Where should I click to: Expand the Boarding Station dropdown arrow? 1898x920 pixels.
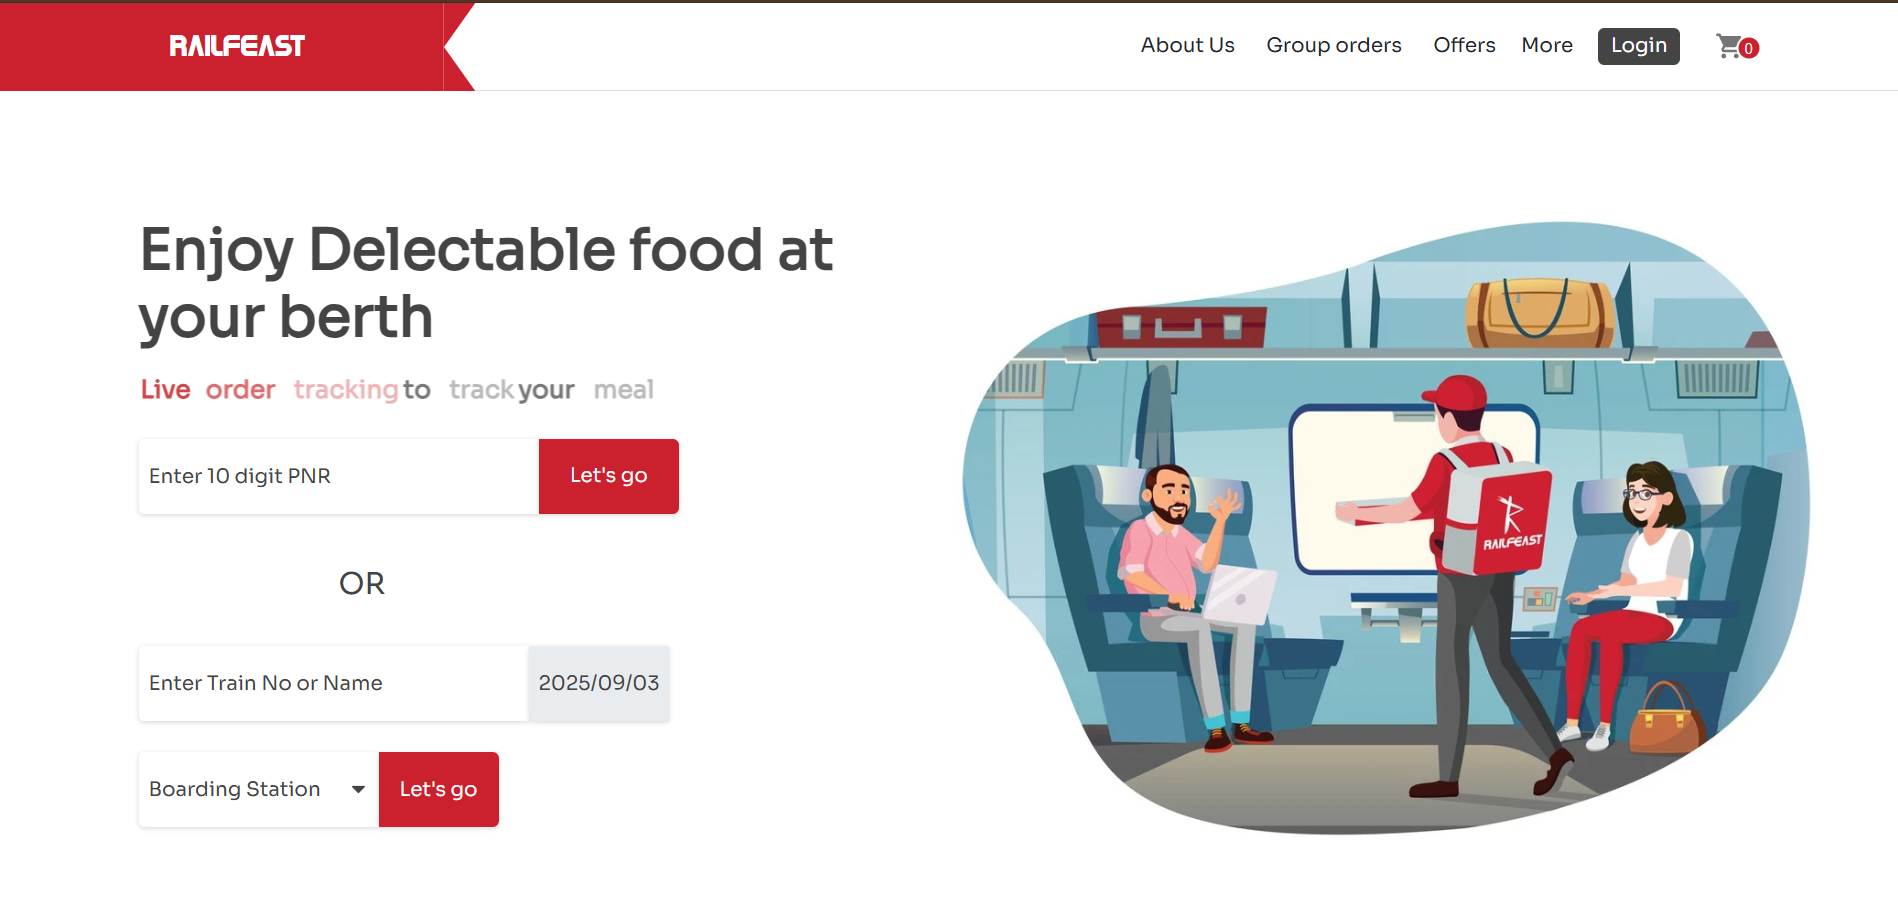point(358,789)
